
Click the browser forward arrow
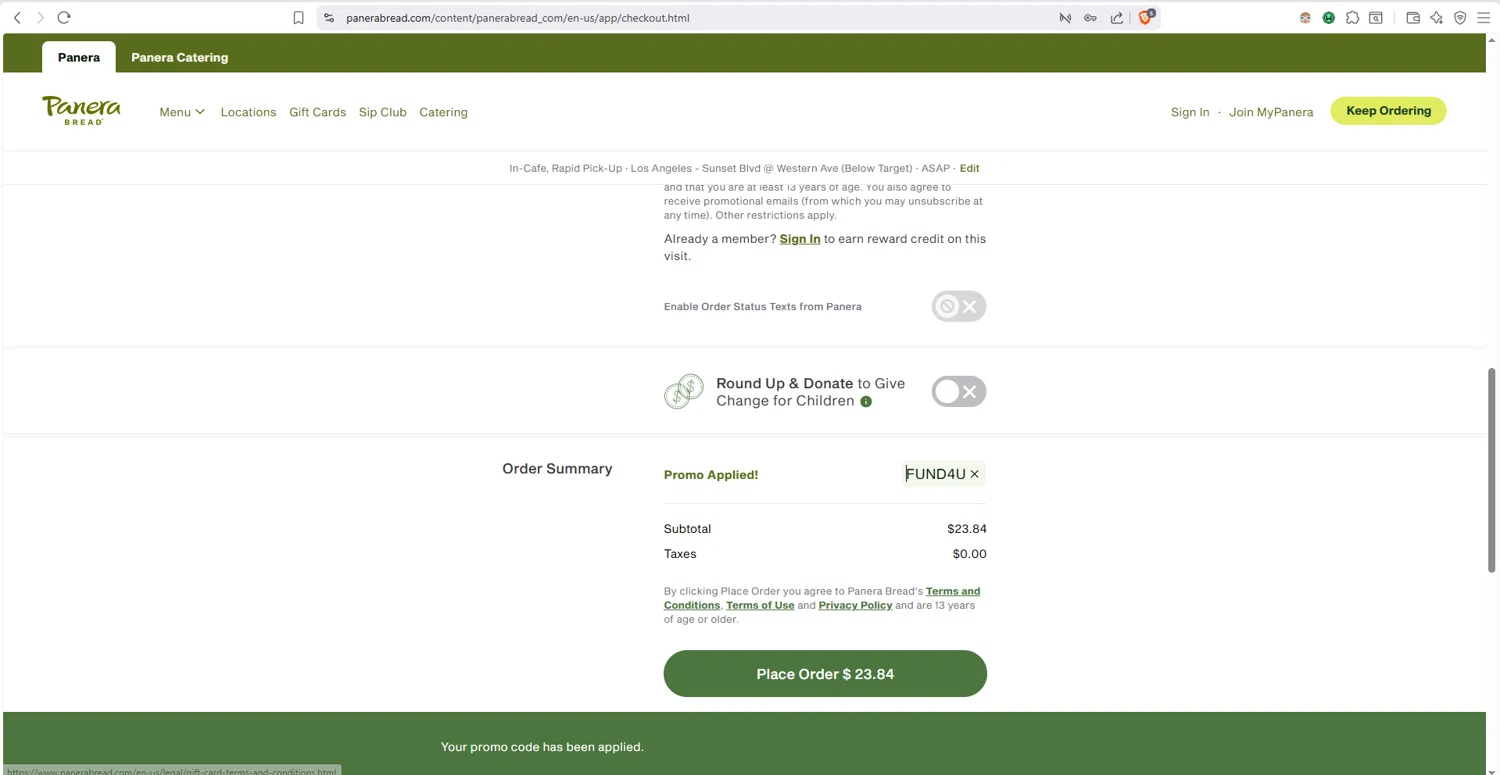(x=40, y=18)
